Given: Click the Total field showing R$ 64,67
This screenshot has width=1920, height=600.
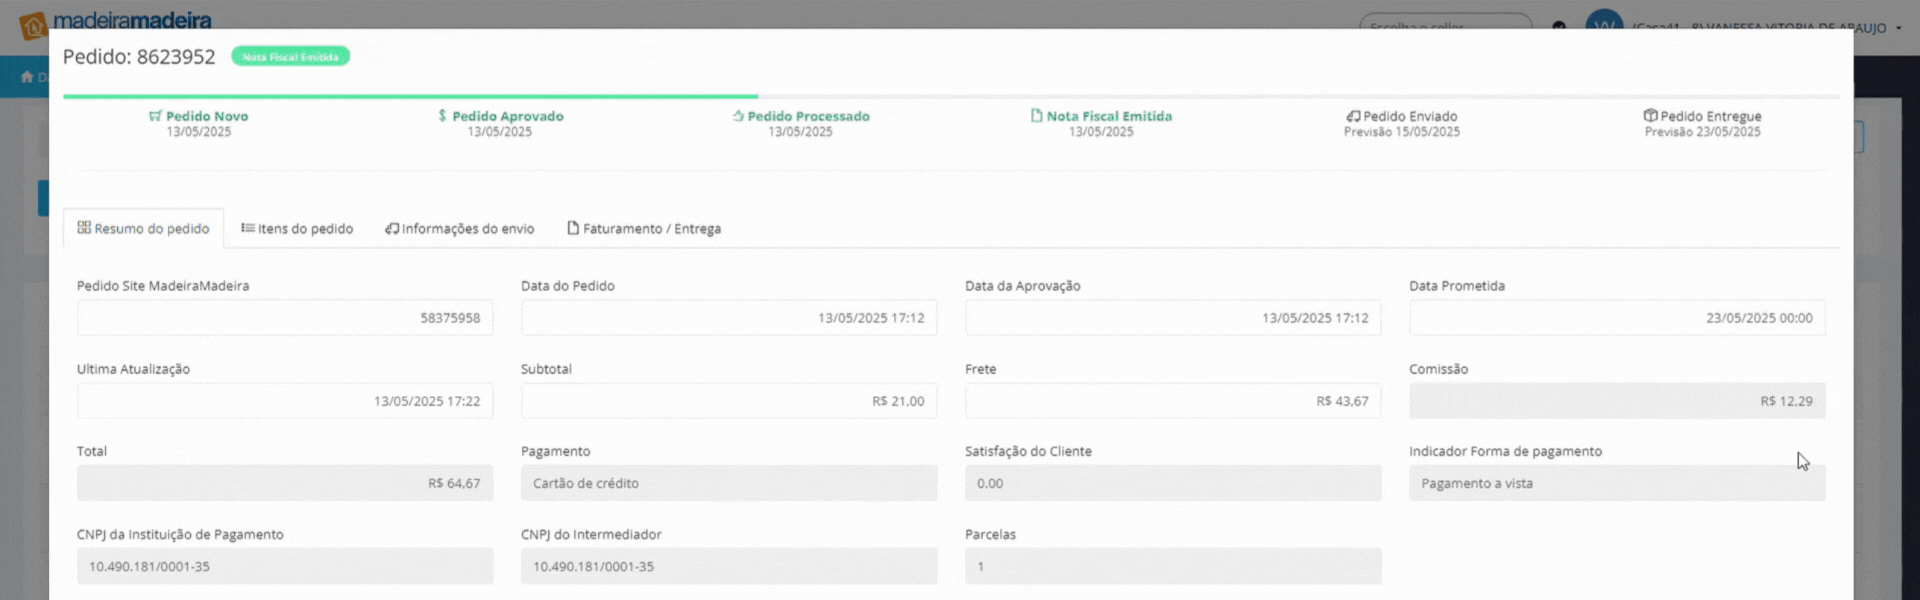Looking at the screenshot, I should pyautogui.click(x=285, y=483).
